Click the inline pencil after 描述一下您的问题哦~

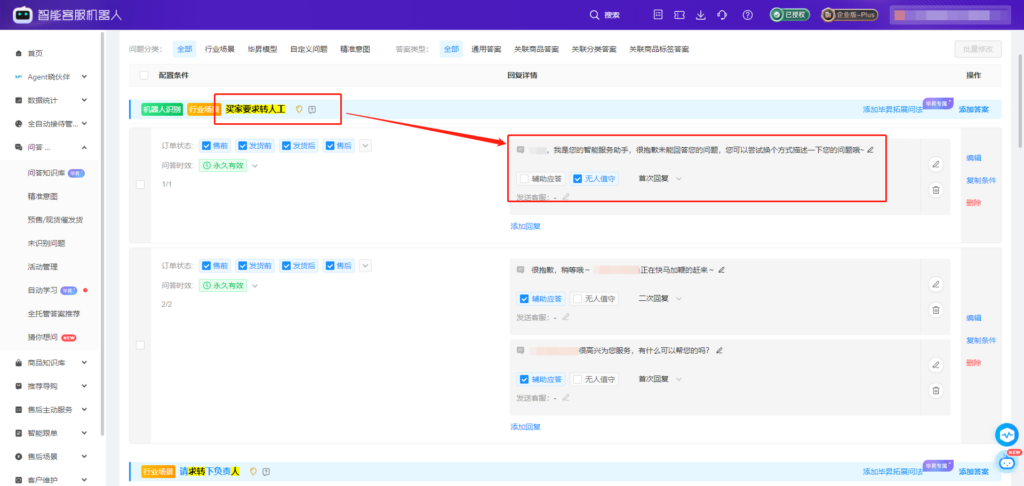click(x=871, y=150)
